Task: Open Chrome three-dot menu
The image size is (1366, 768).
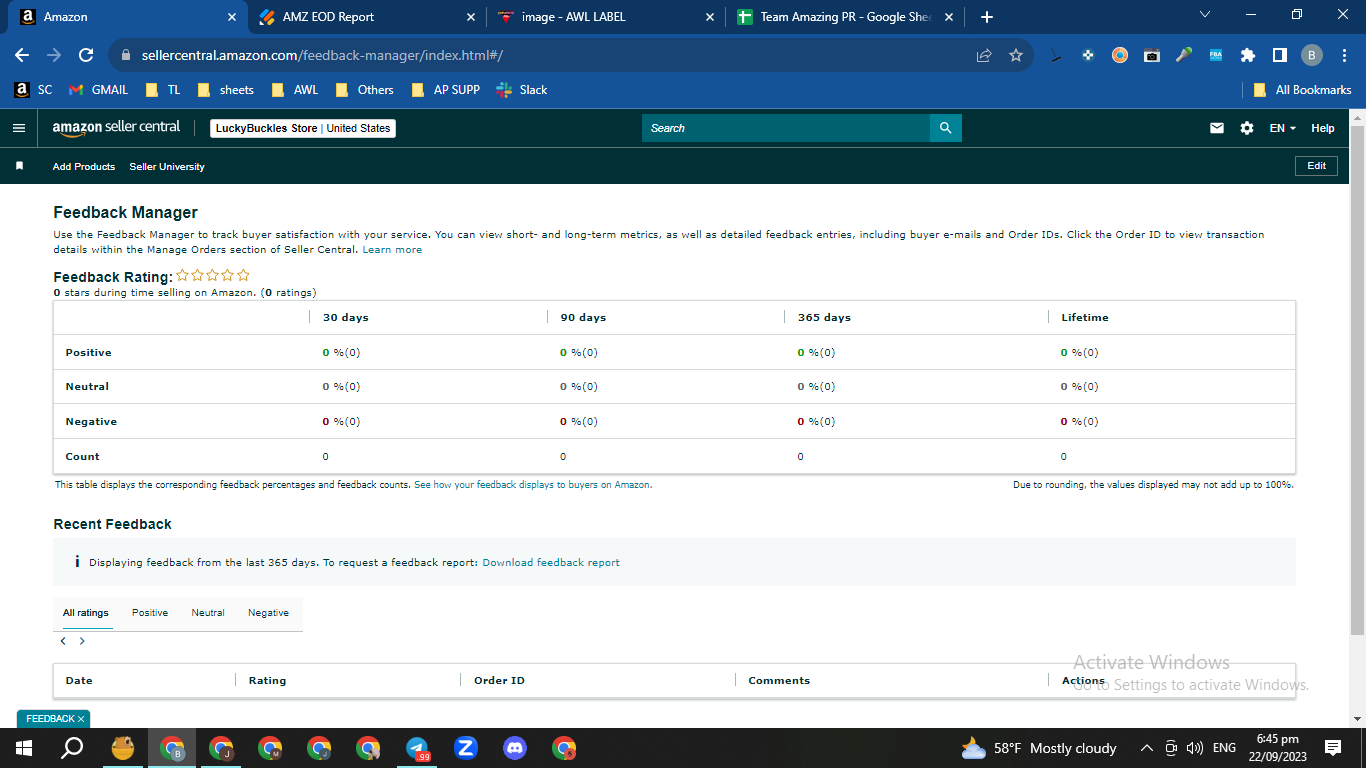Action: [x=1343, y=55]
